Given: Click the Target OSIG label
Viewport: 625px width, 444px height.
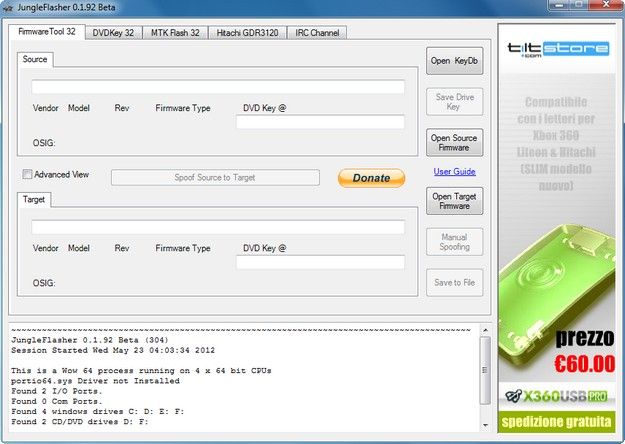Looking at the screenshot, I should coord(44,283).
